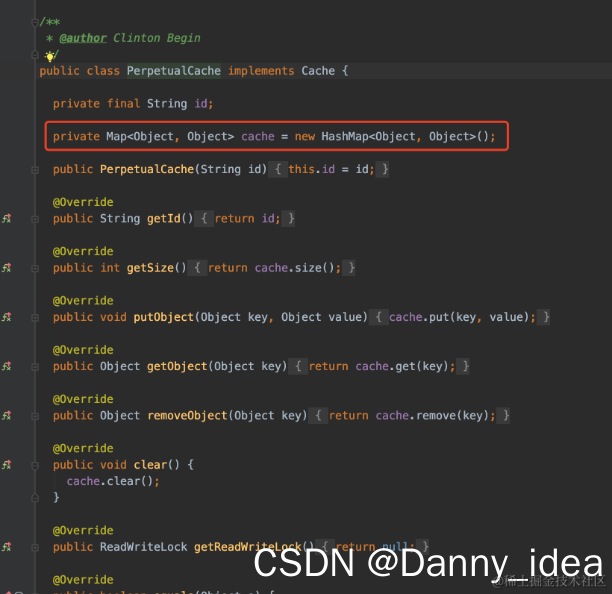
Task: Click the @author Javadoc tag
Action: [x=83, y=38]
